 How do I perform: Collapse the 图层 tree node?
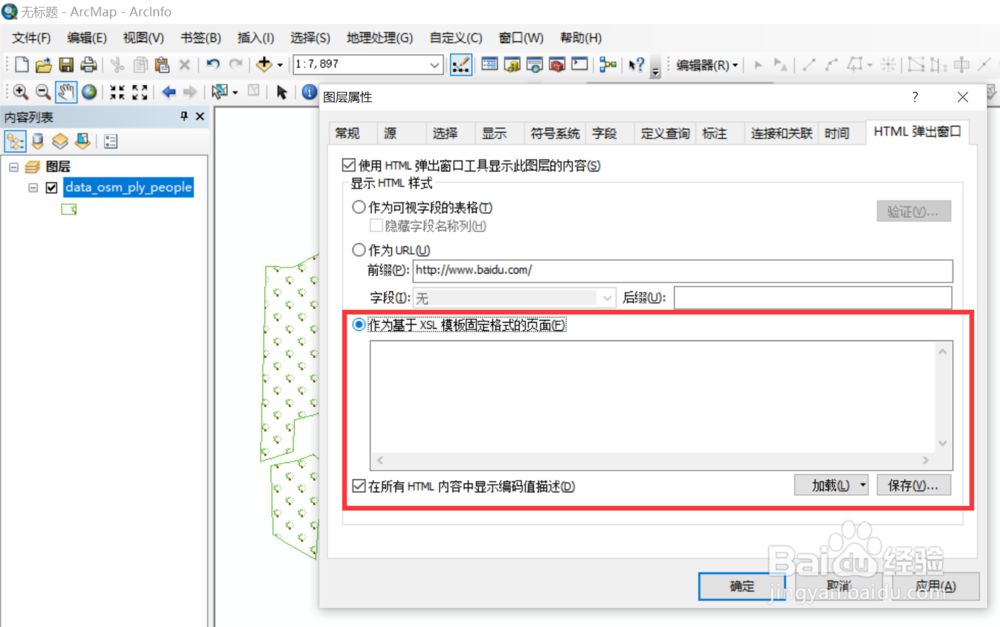click(x=15, y=166)
